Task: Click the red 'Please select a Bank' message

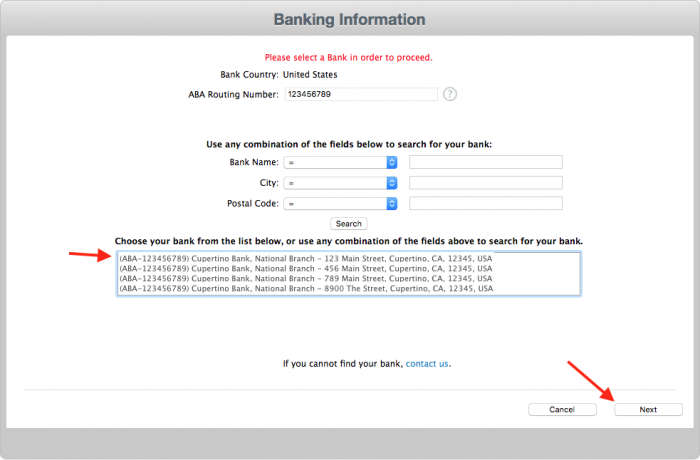Action: click(x=348, y=57)
